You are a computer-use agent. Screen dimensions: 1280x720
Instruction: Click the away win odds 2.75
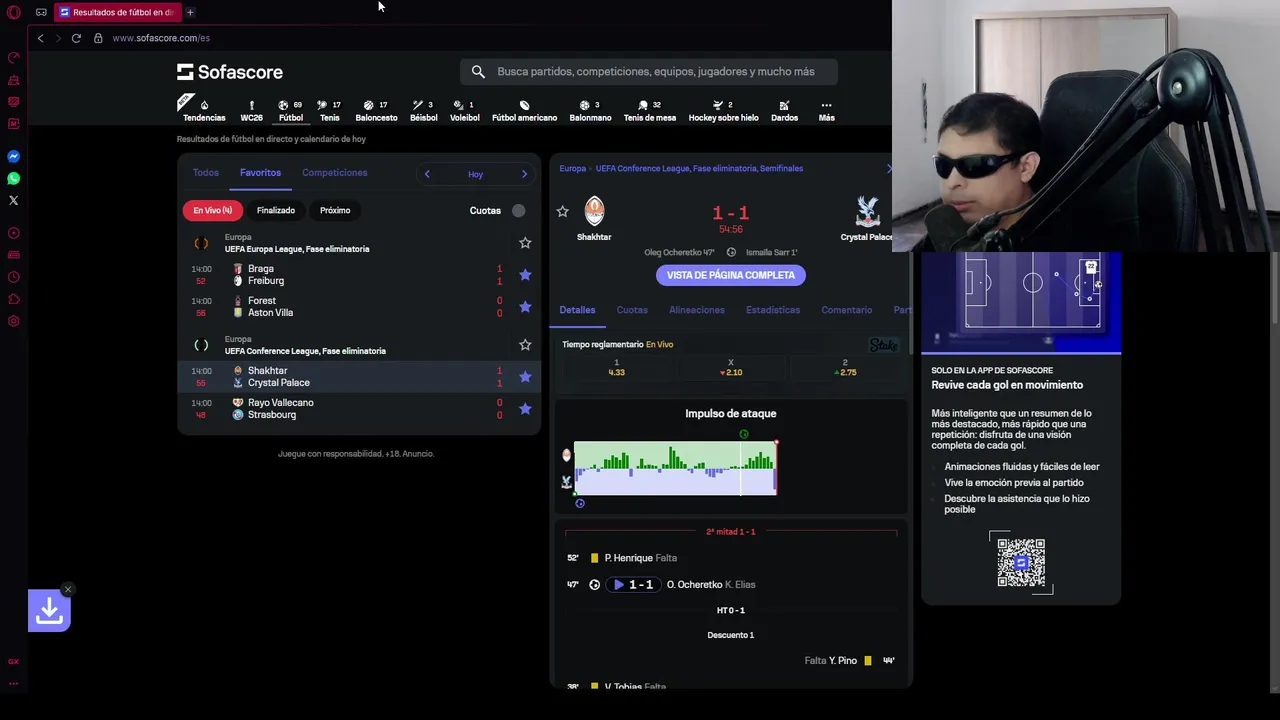point(845,368)
